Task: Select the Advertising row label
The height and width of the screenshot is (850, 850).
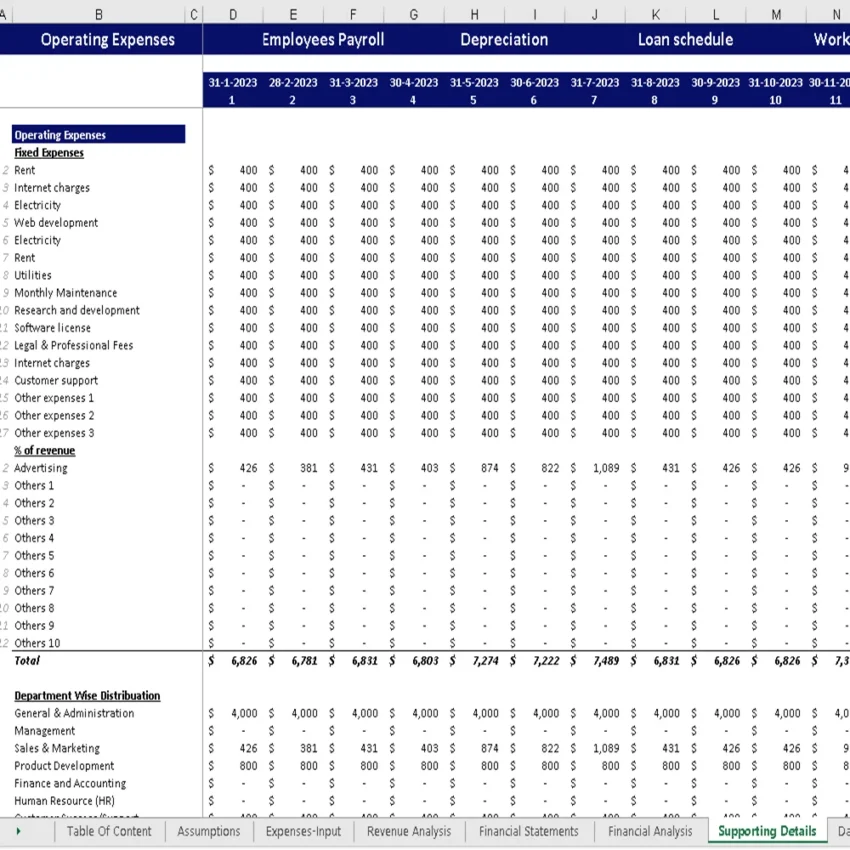Action: pos(41,467)
